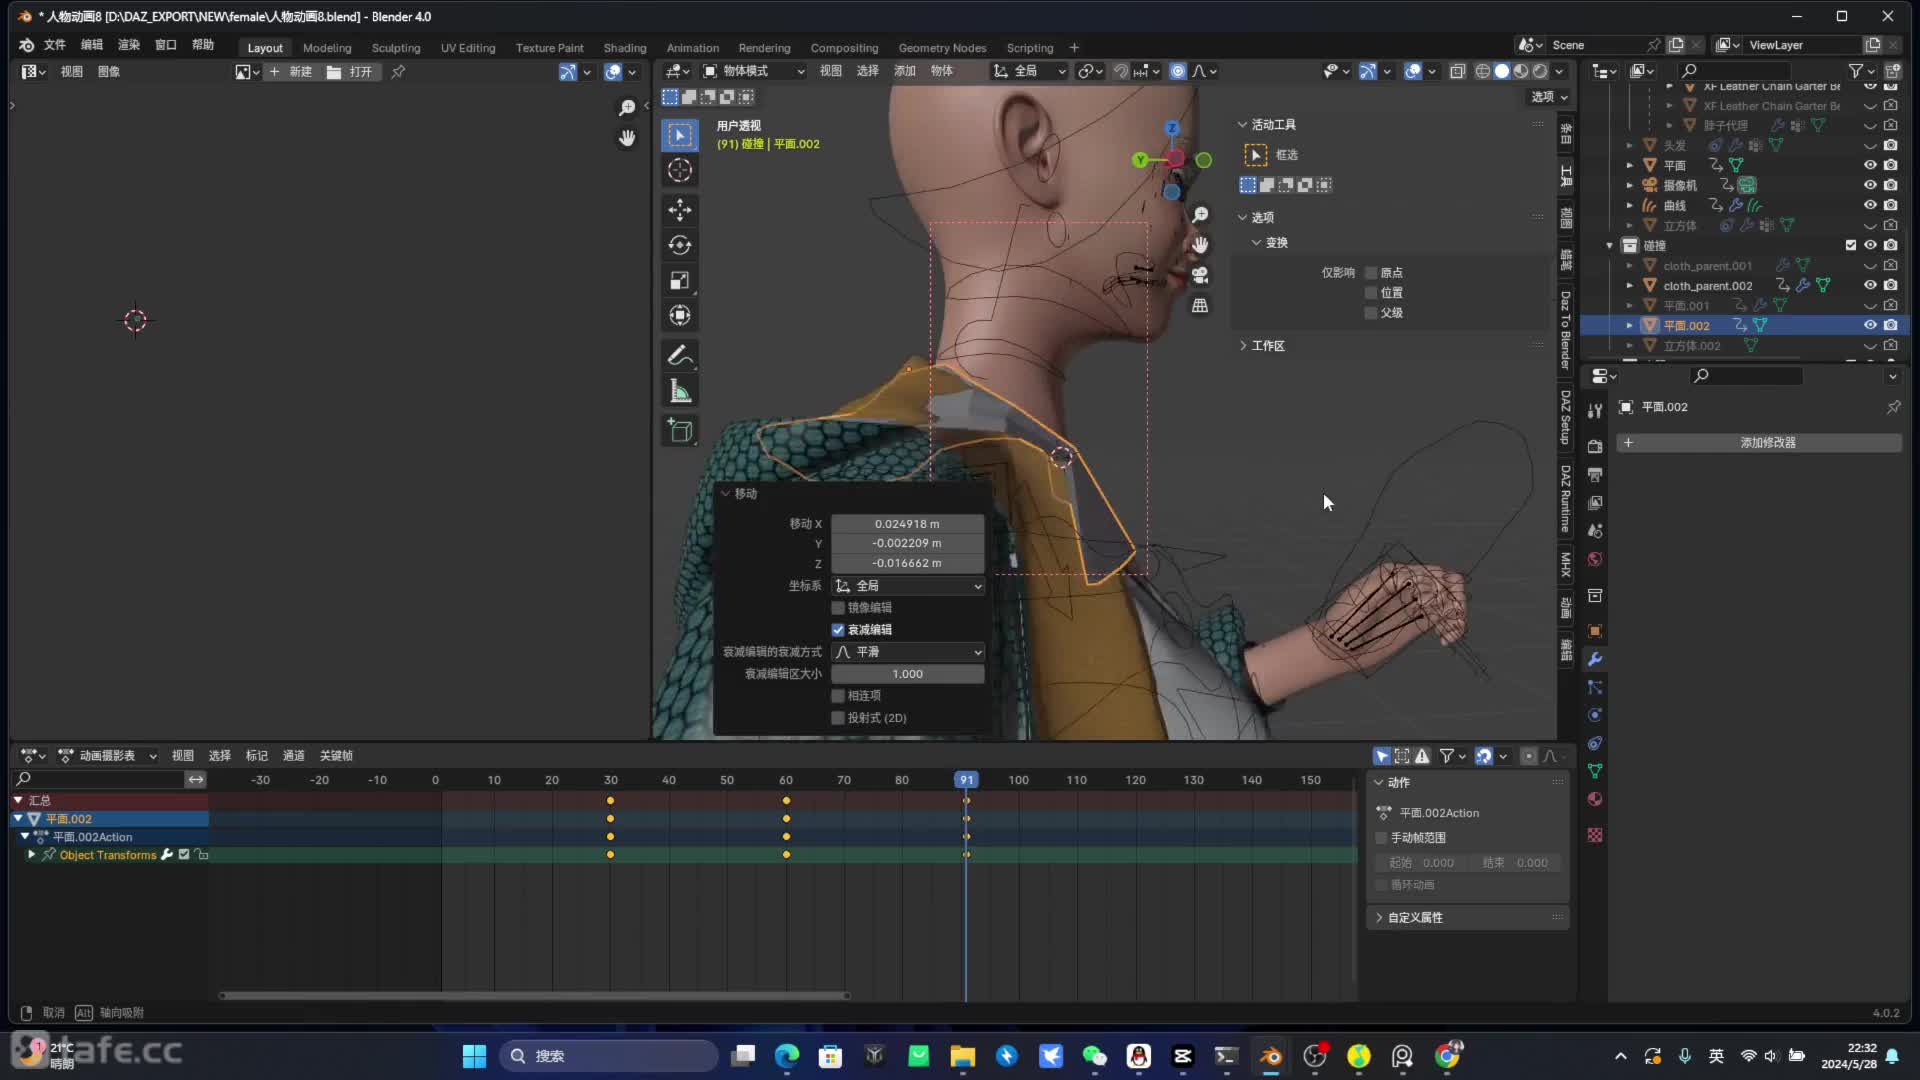Screen dimensions: 1920x1080
Task: Check affect only Parents (父级) option
Action: point(1371,313)
